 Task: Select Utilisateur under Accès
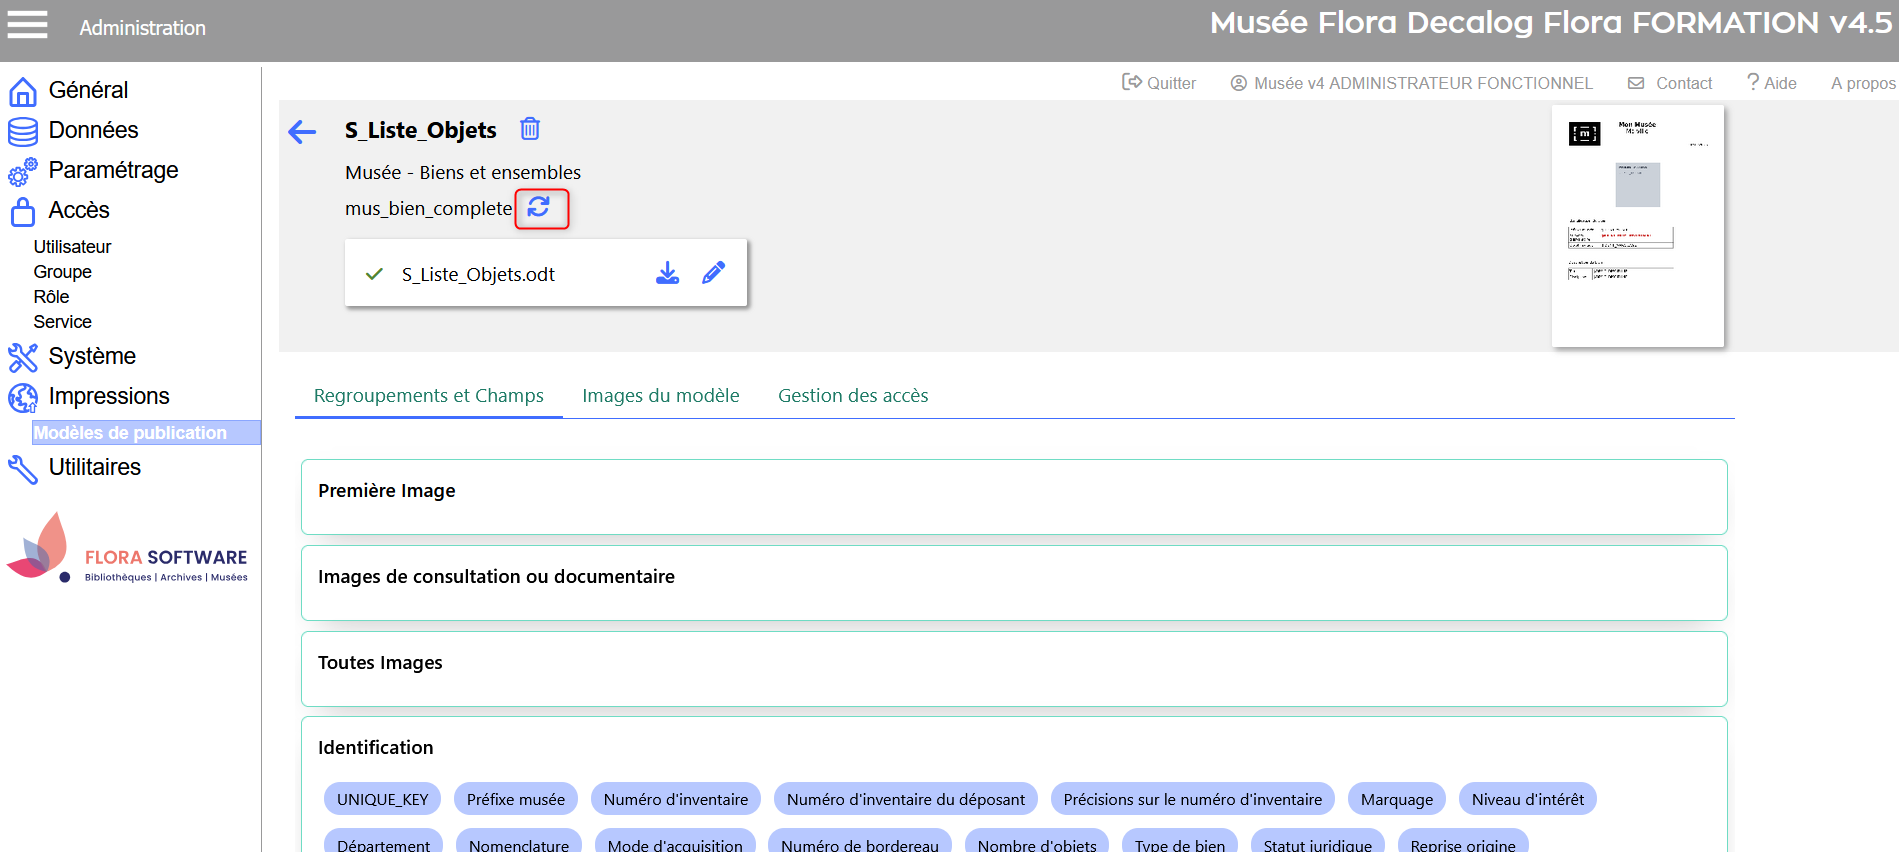pyautogui.click(x=72, y=246)
